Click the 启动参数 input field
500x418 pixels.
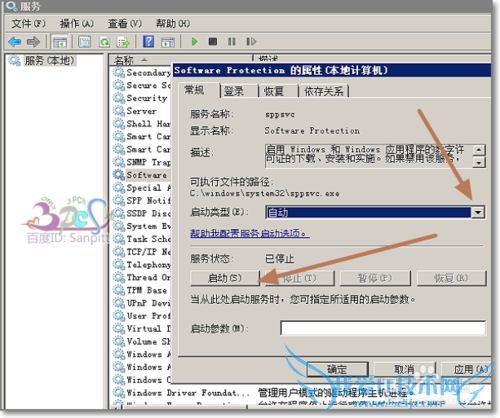(383, 328)
